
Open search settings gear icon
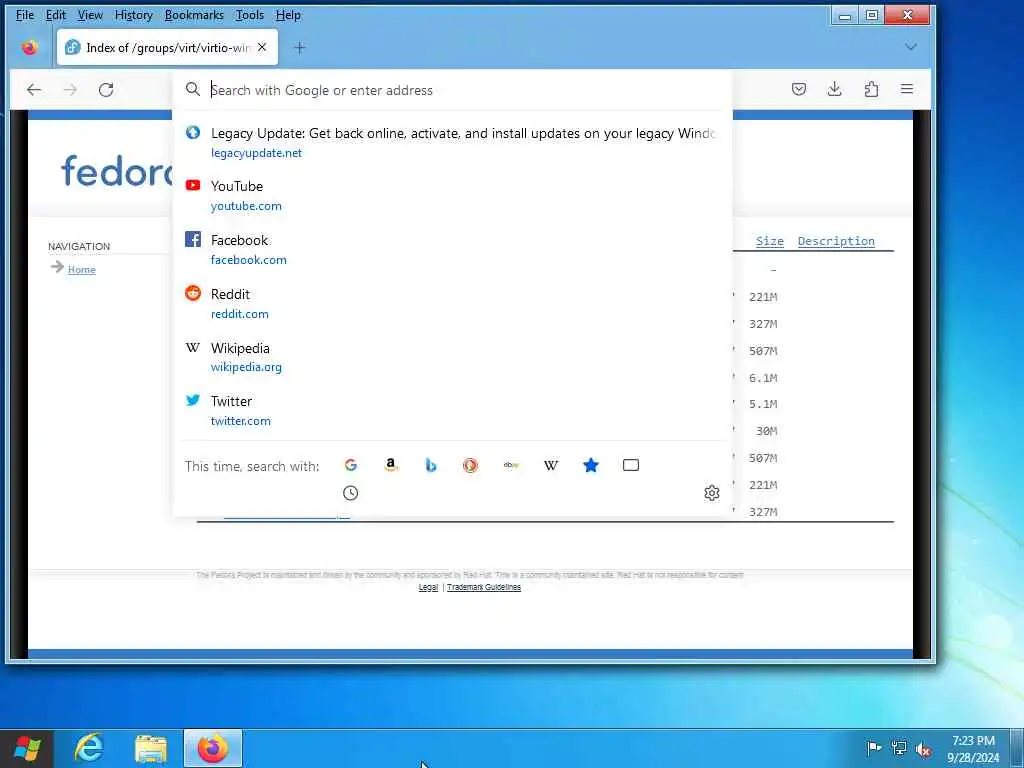(712, 493)
